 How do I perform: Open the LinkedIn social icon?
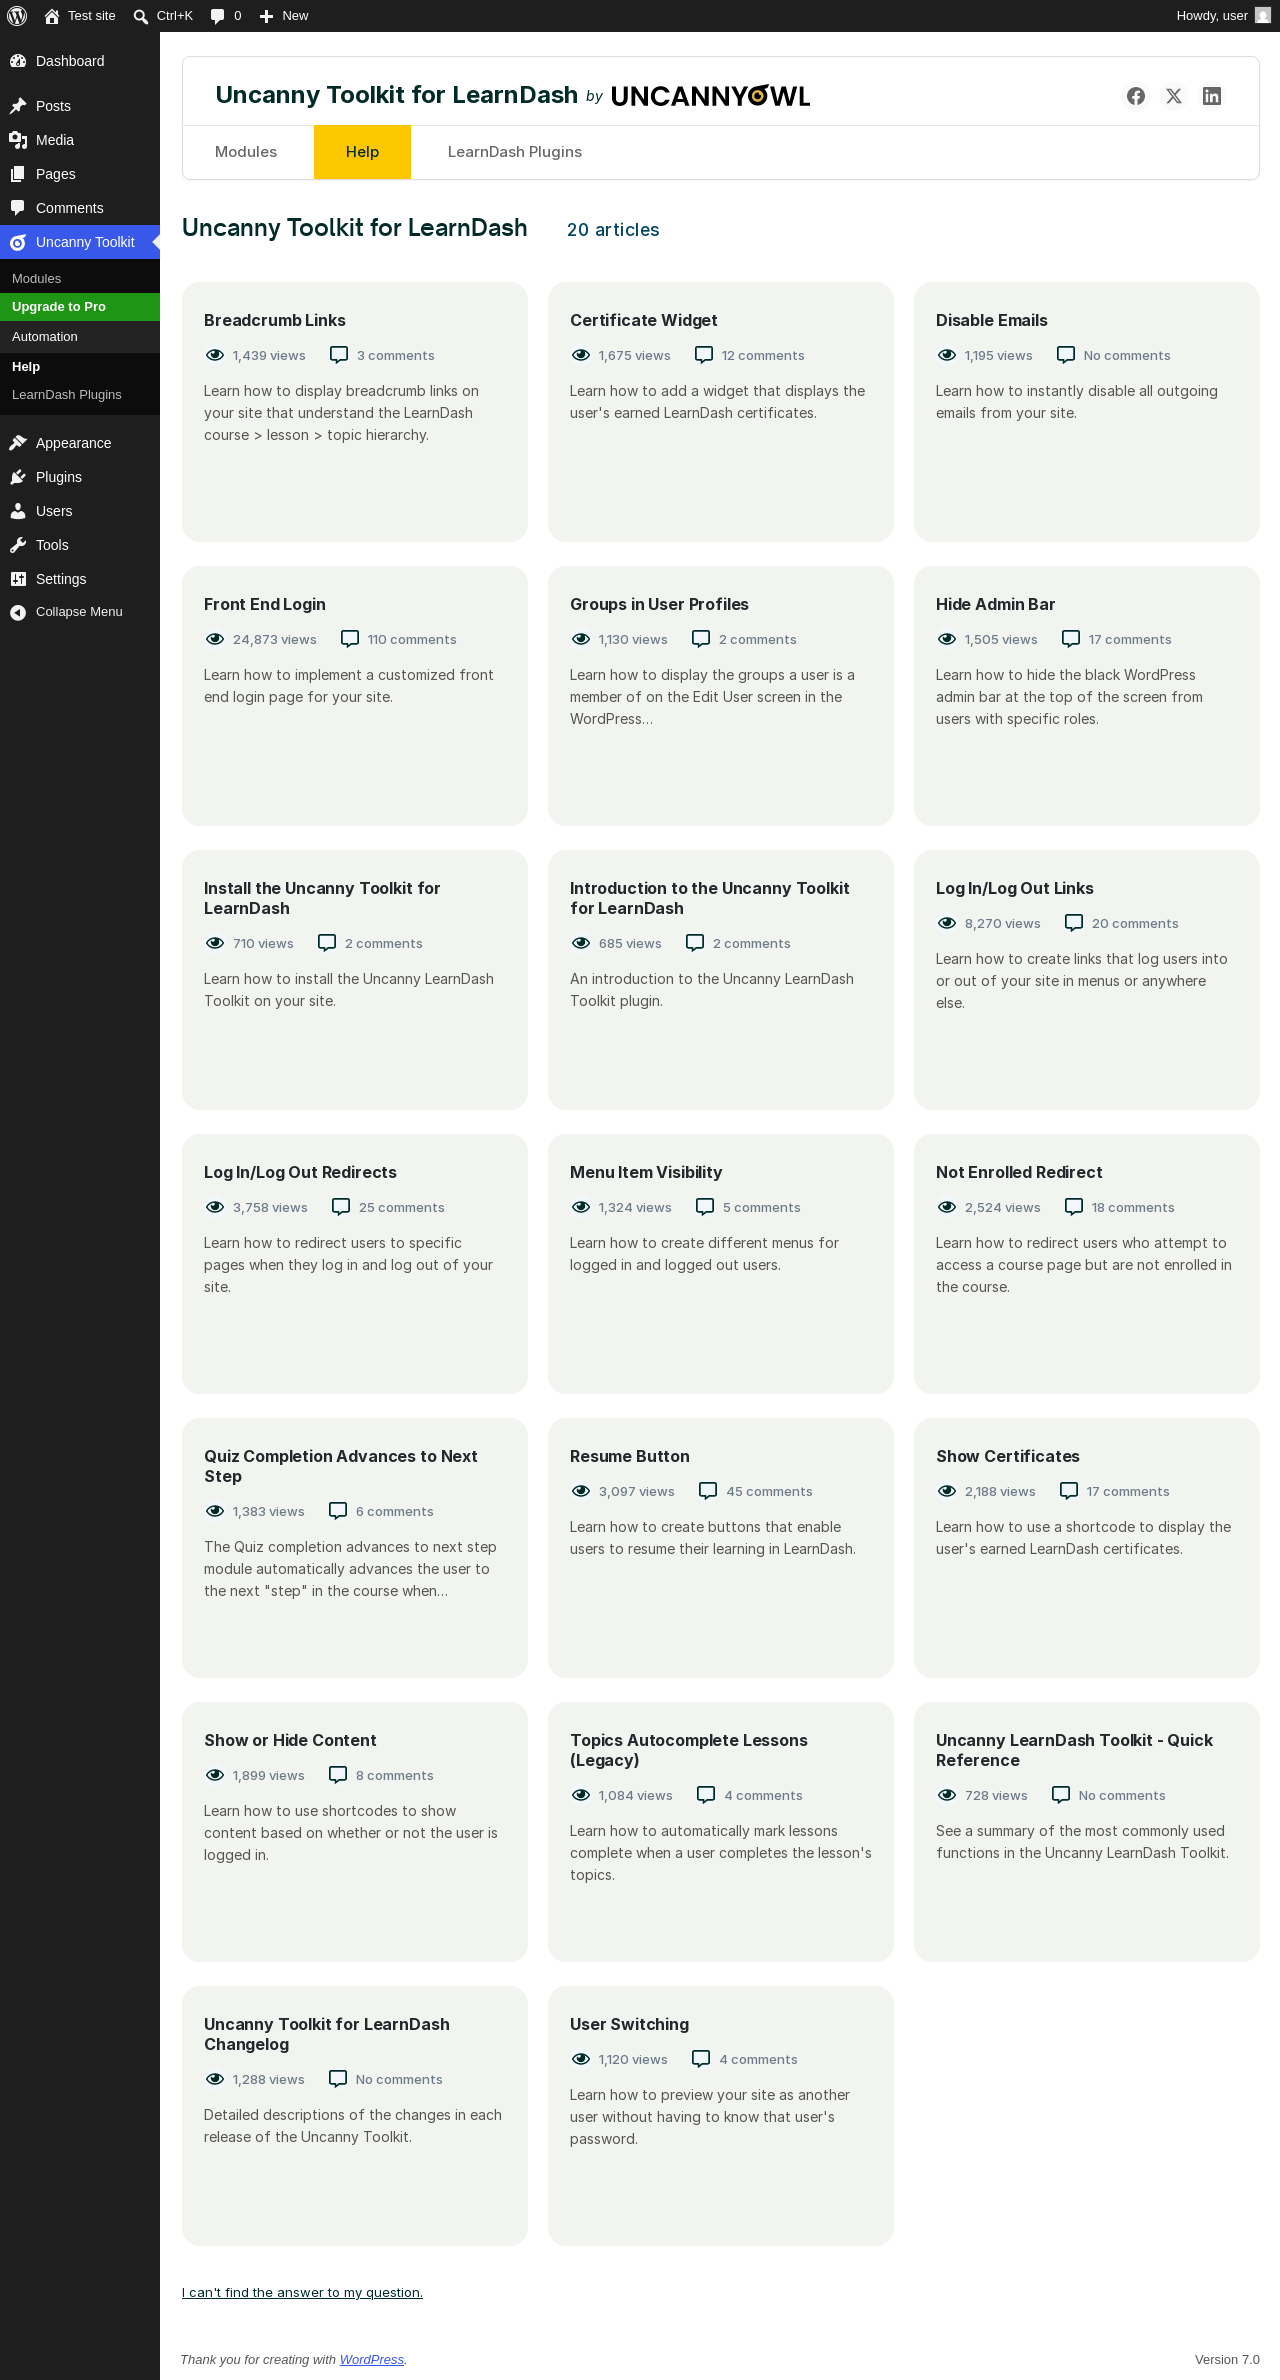point(1212,96)
